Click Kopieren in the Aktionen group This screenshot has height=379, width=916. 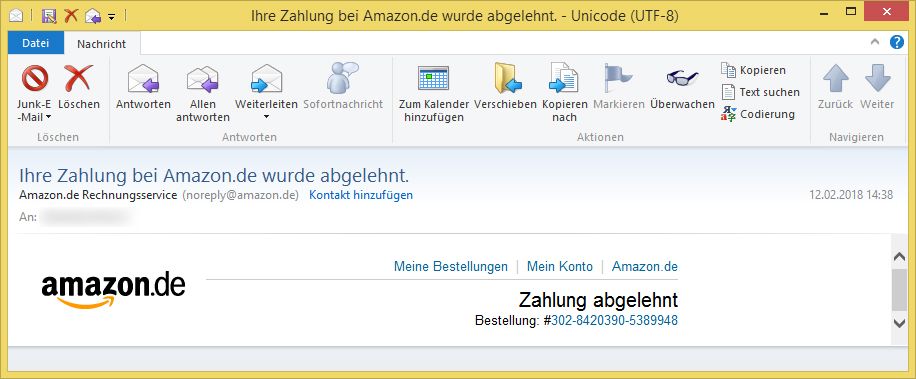[x=754, y=70]
